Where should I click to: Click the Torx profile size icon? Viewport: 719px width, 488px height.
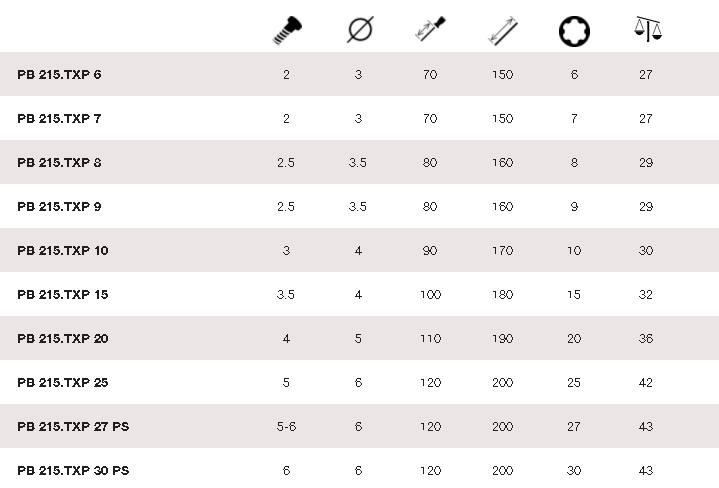click(574, 30)
